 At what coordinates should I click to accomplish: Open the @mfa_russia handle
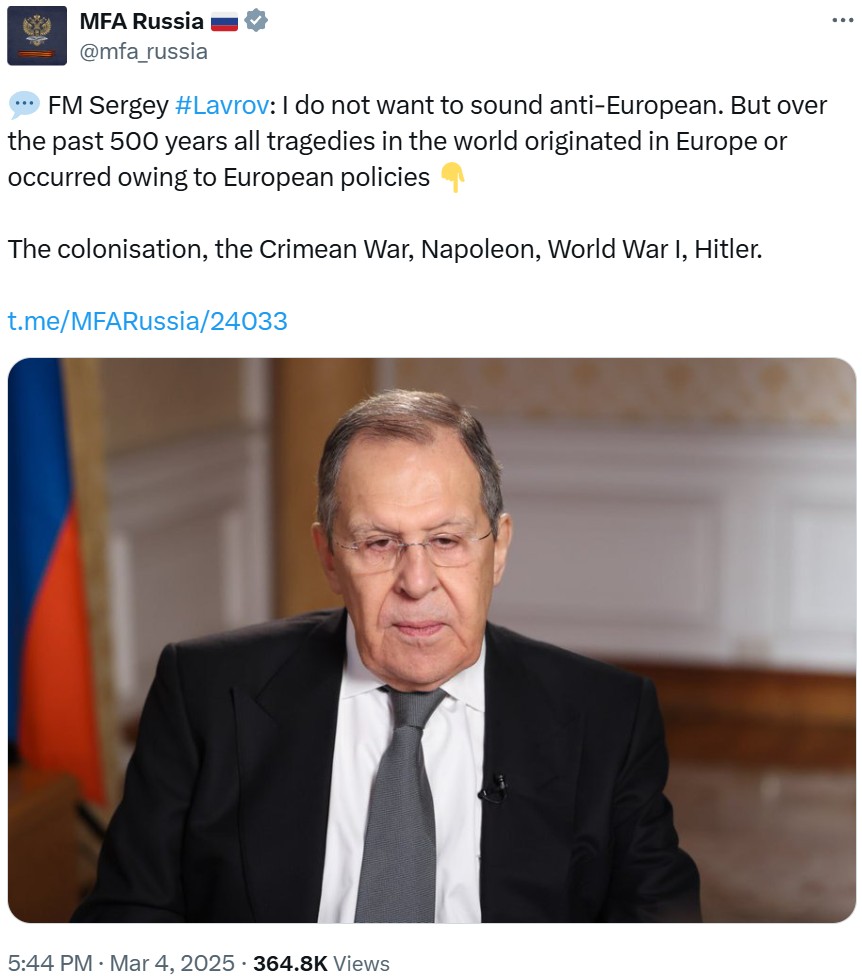144,51
